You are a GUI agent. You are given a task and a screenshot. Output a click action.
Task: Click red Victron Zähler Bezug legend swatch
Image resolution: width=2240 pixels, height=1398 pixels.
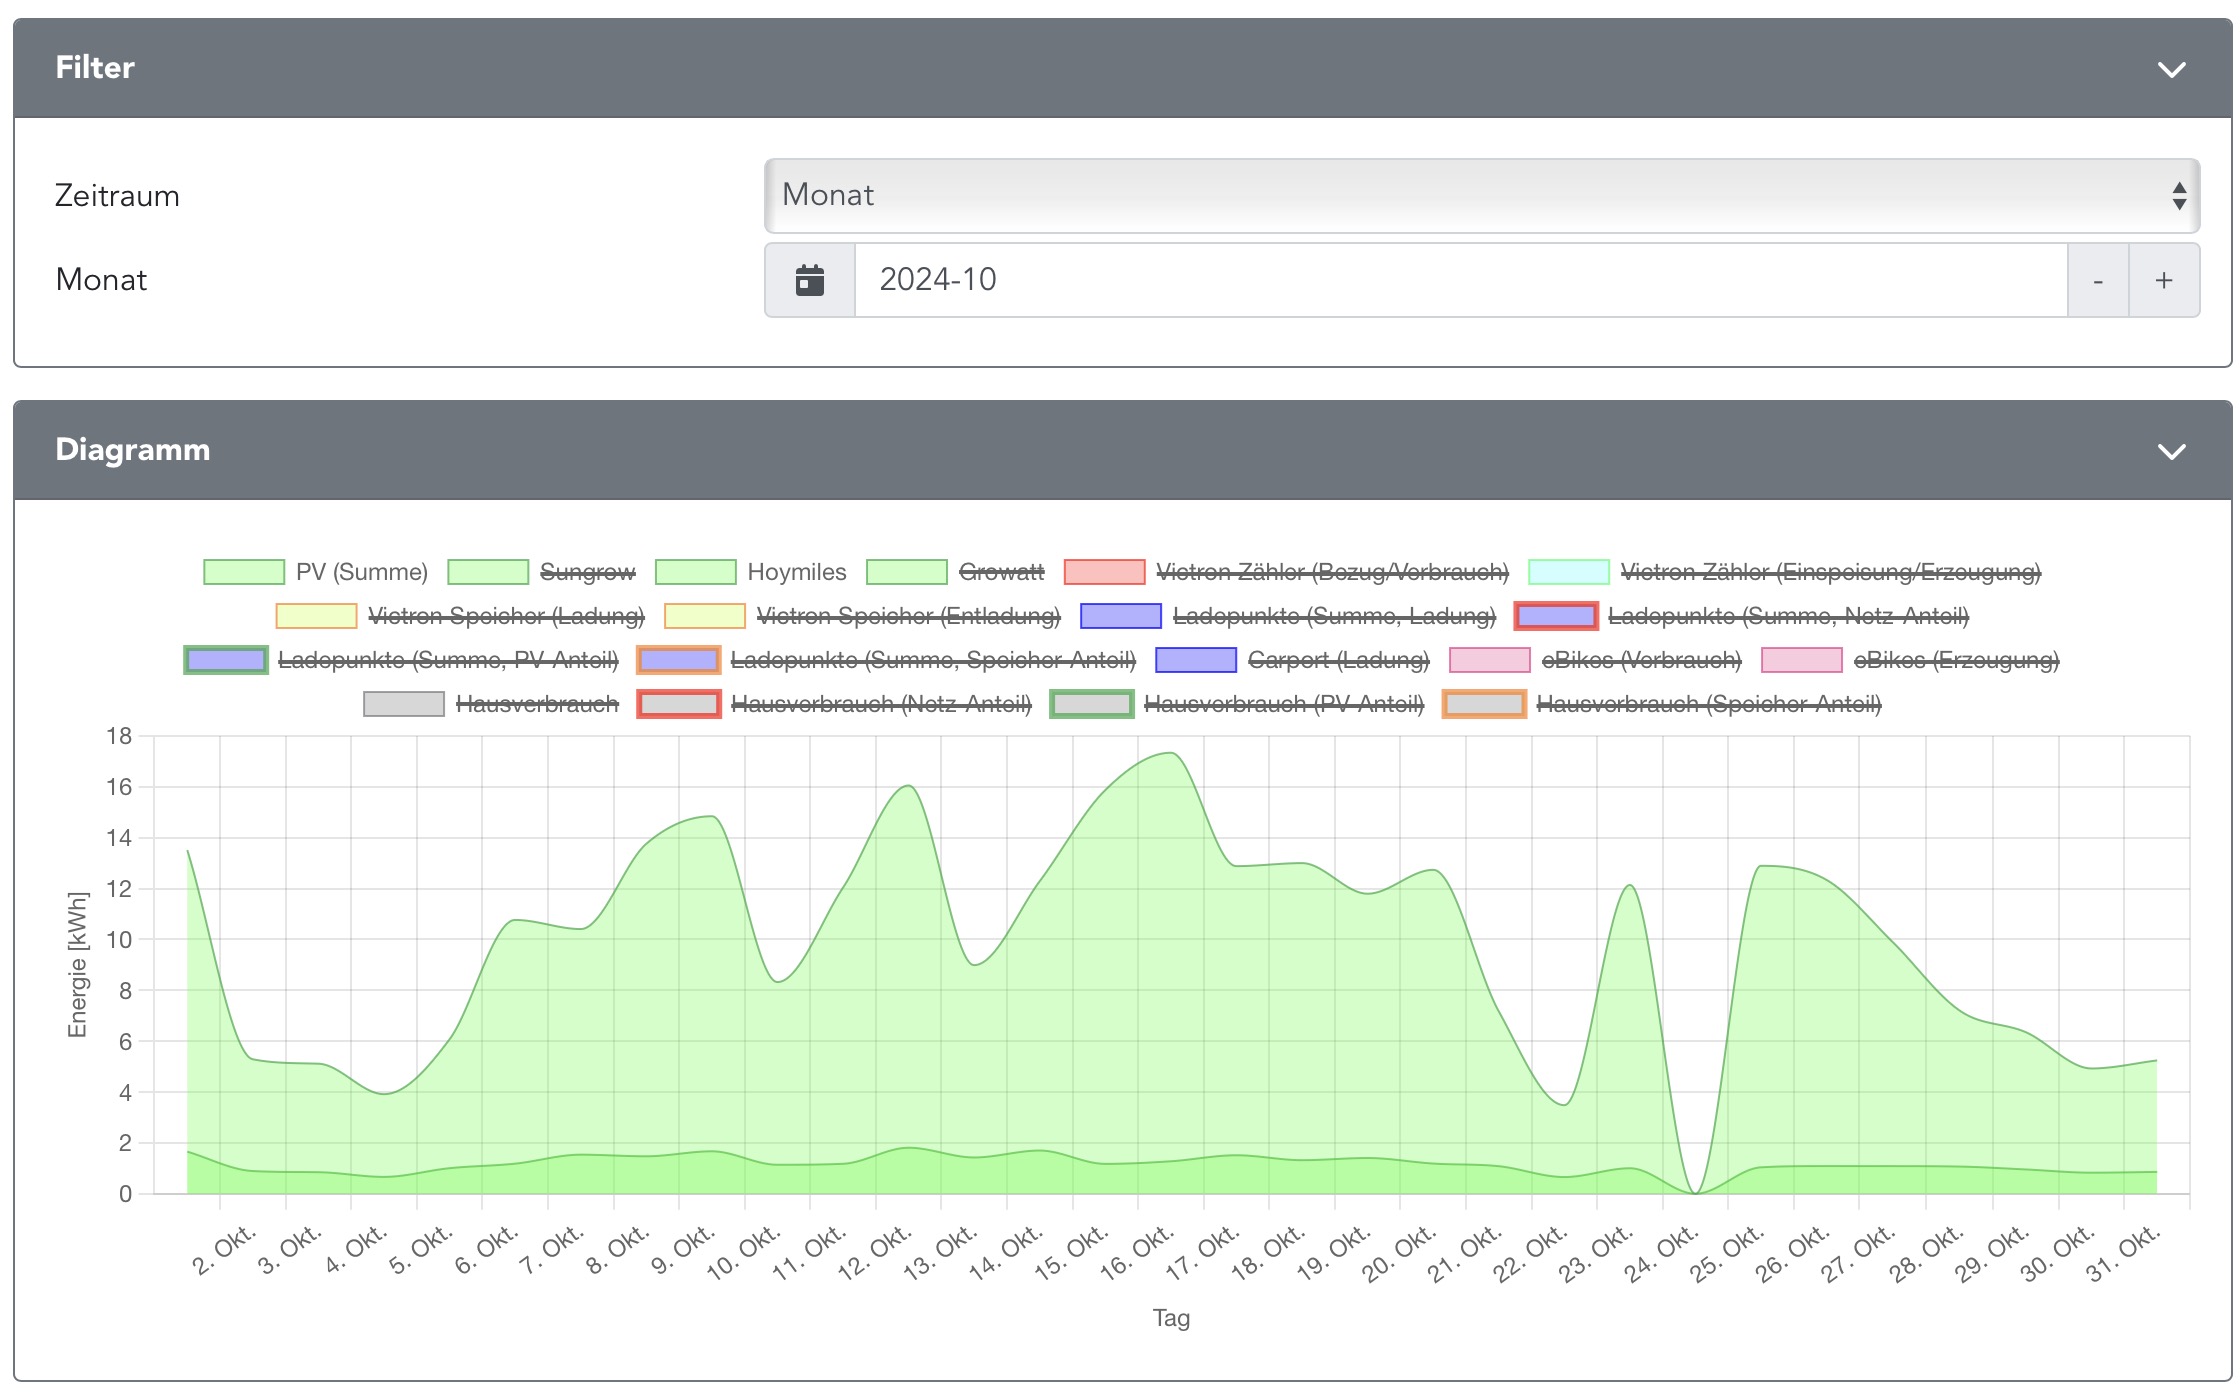tap(1104, 572)
